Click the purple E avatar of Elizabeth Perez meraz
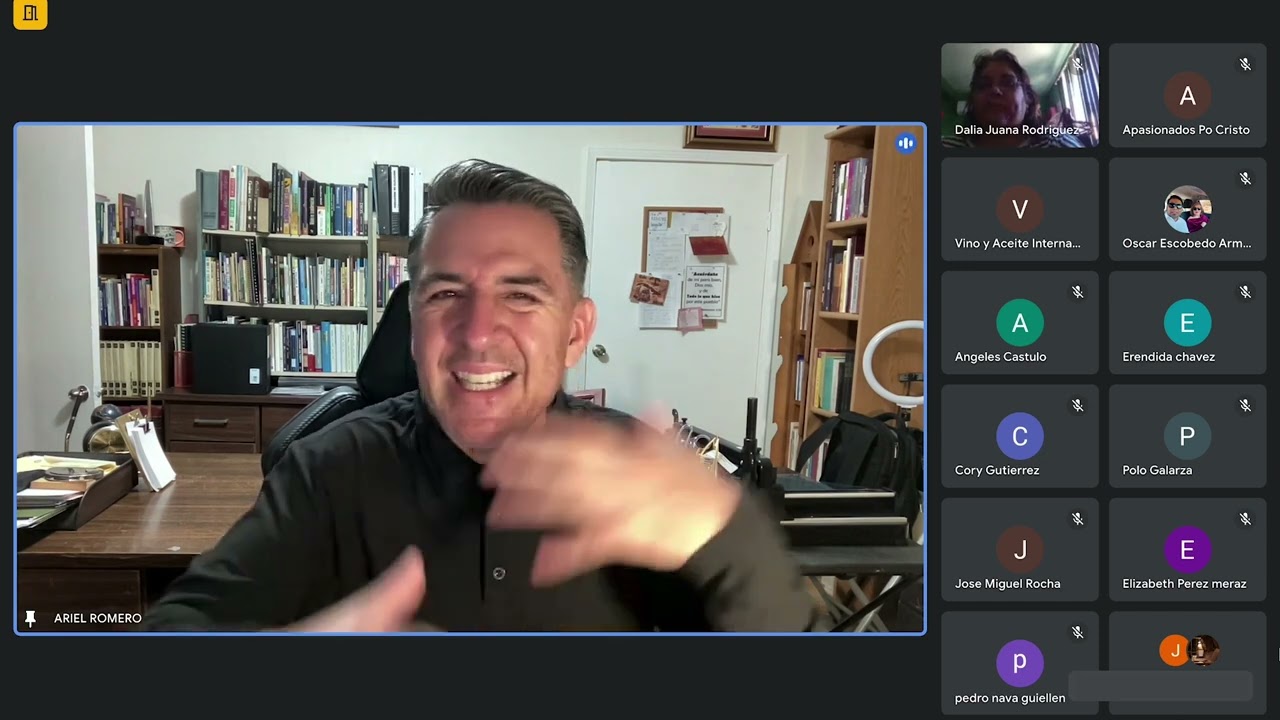Viewport: 1280px width, 720px height. (1187, 549)
